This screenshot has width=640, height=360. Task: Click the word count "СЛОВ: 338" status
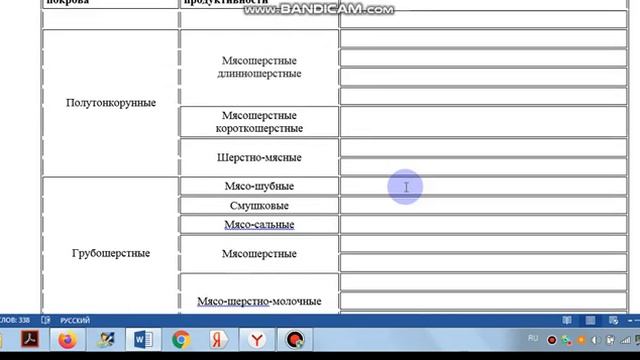coord(15,320)
